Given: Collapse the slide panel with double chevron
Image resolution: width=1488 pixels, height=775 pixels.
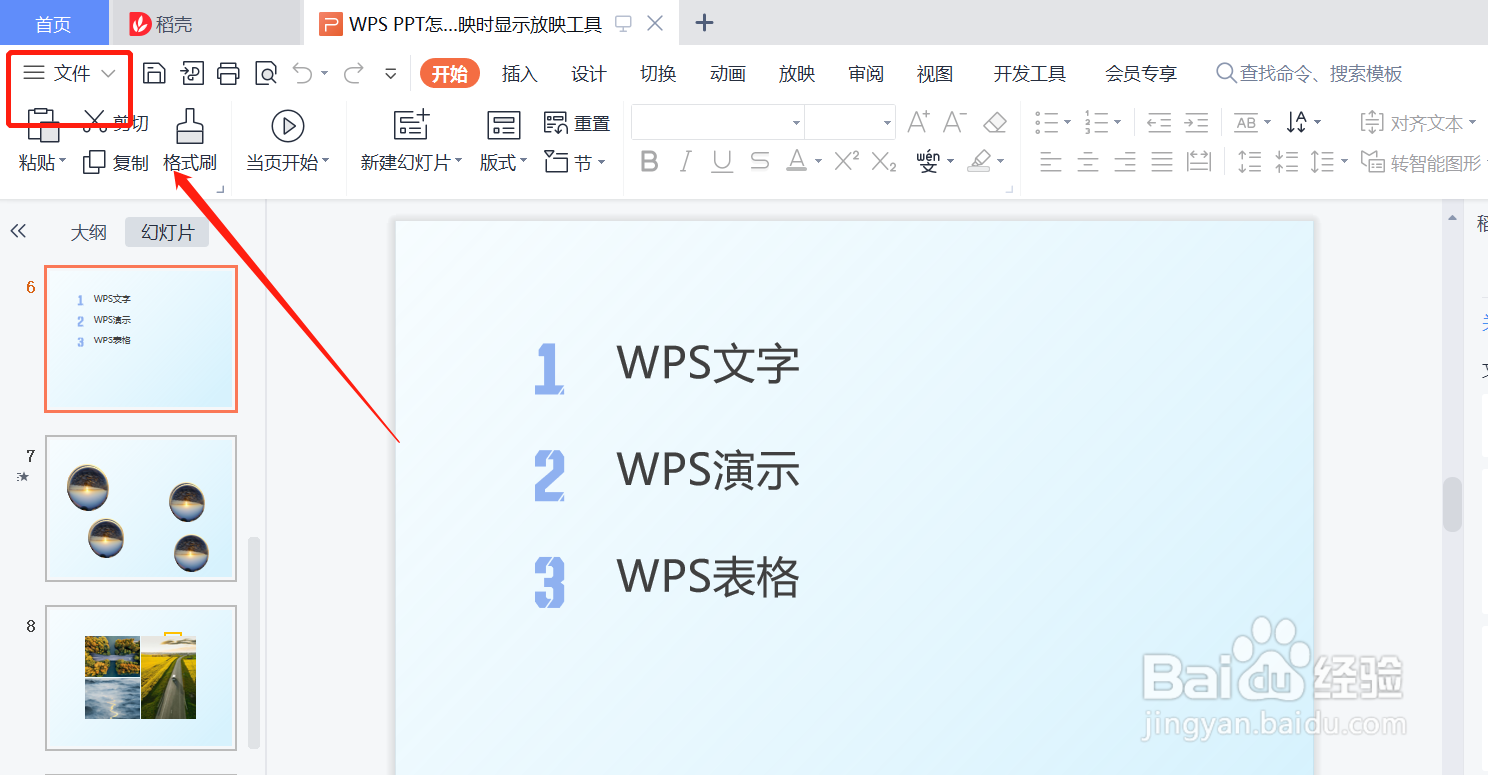Looking at the screenshot, I should 18,231.
